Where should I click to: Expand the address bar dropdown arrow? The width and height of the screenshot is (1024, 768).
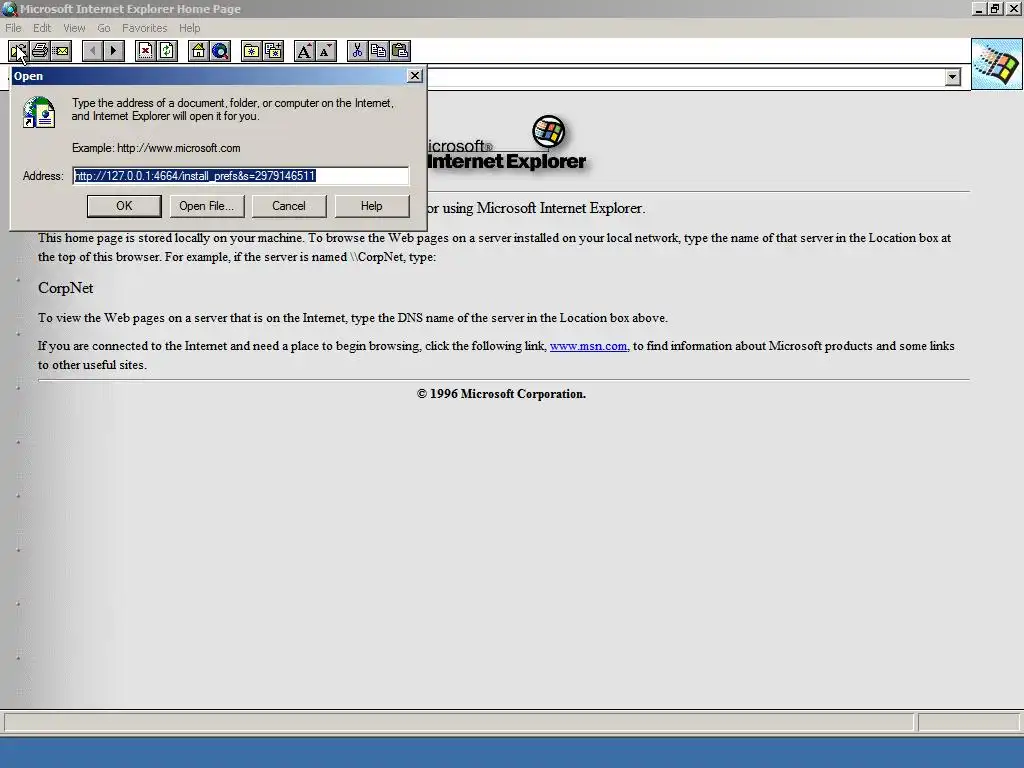[953, 77]
